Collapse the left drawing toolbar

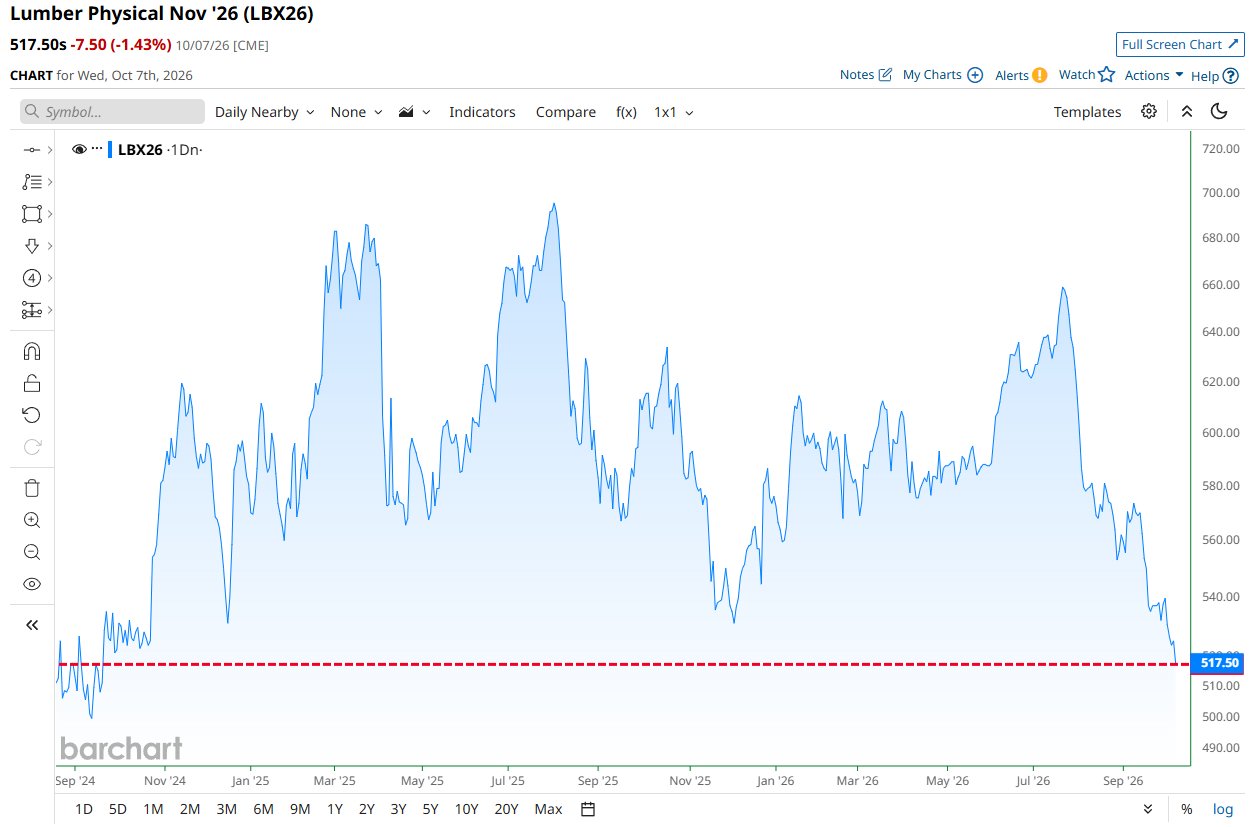[31, 625]
